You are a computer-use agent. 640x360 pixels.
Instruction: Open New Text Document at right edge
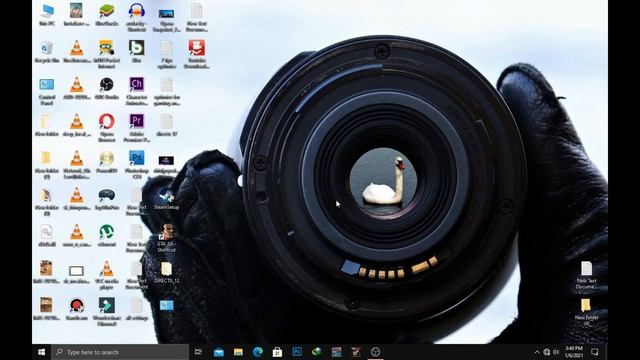[586, 275]
